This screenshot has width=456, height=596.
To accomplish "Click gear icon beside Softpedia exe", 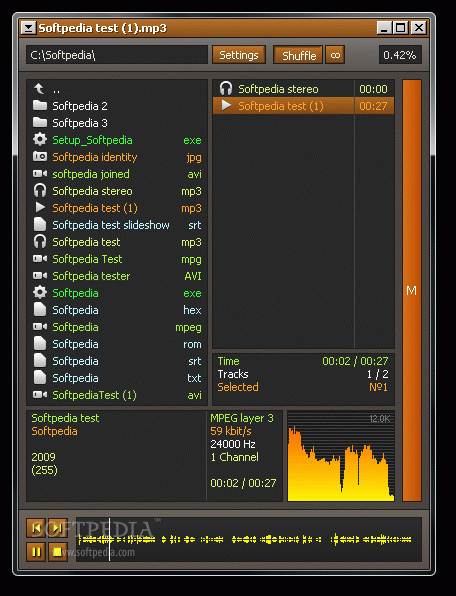I will pos(40,293).
